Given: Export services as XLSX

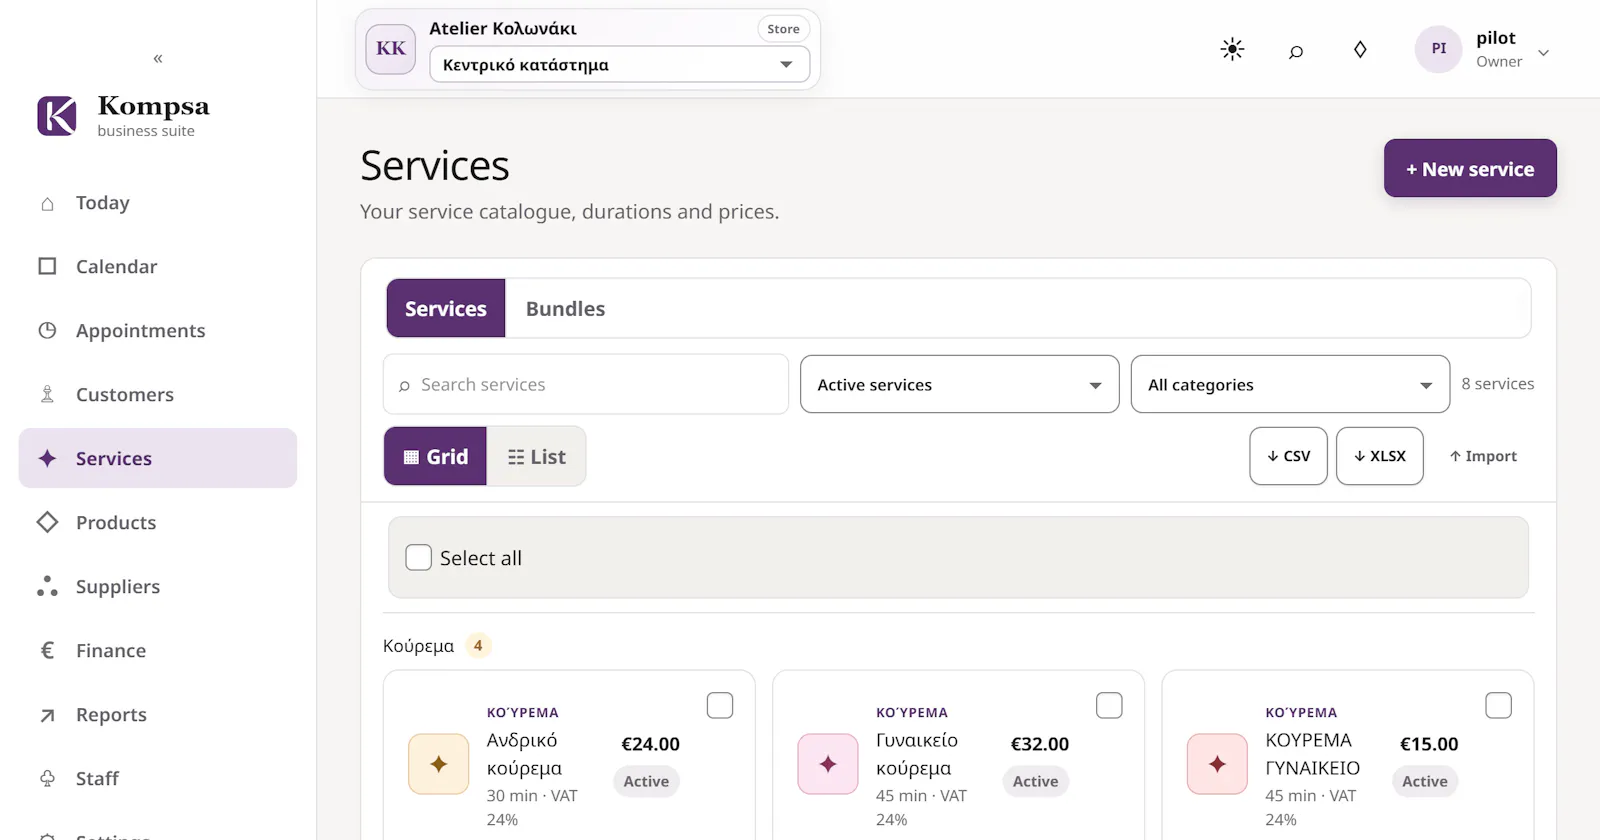Looking at the screenshot, I should click(1379, 456).
